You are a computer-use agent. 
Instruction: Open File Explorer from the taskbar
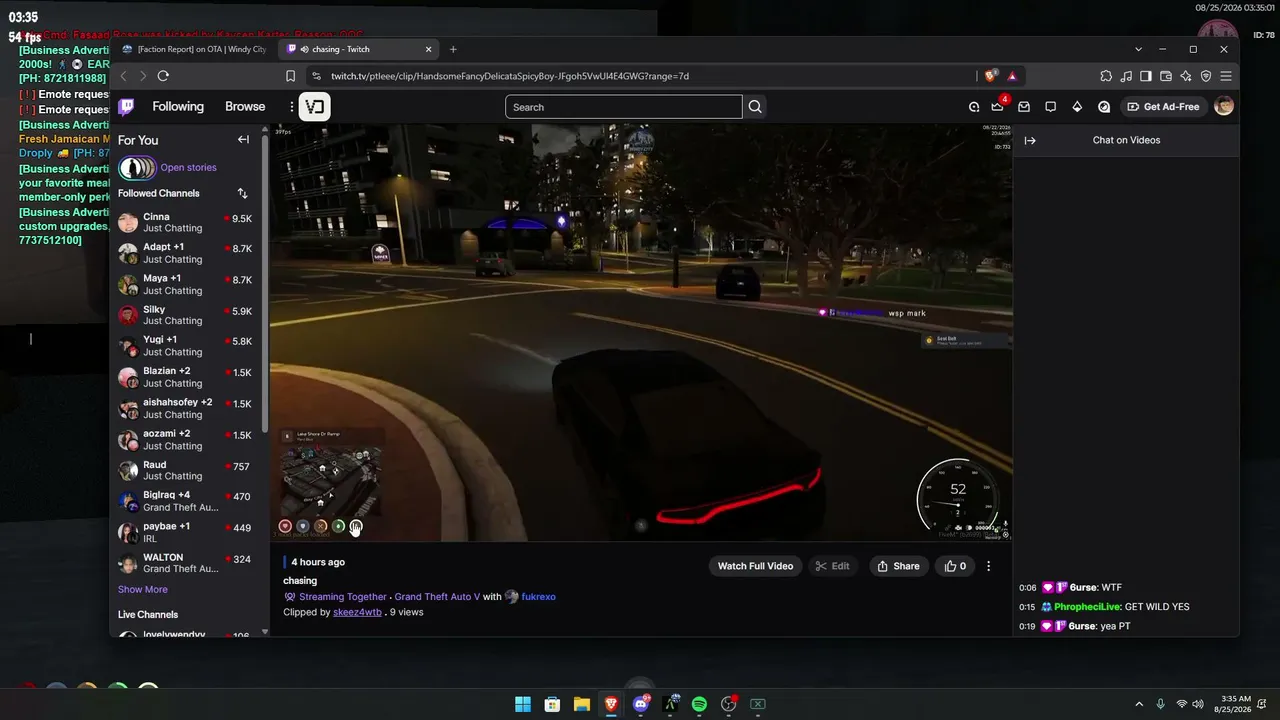581,704
